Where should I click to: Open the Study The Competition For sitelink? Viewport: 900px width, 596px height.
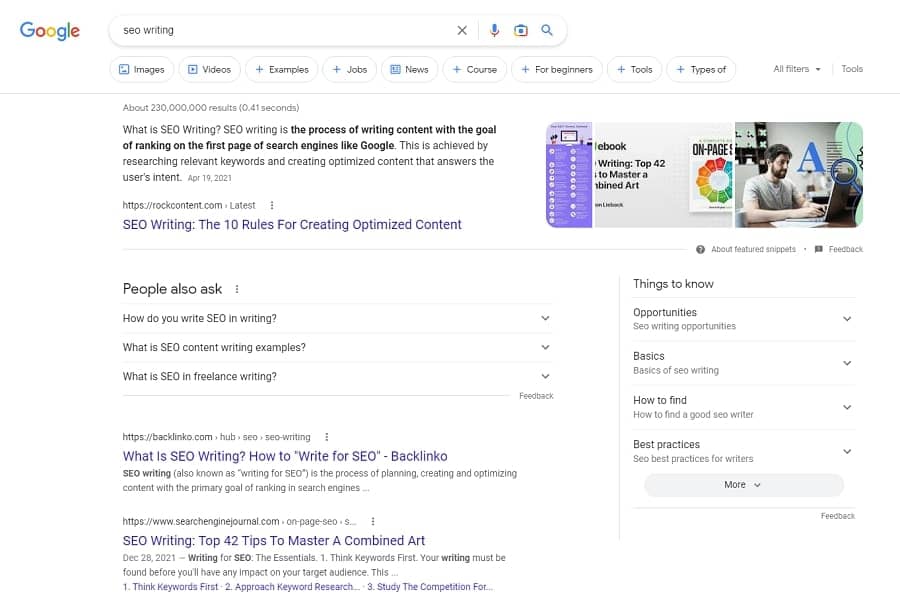433,587
